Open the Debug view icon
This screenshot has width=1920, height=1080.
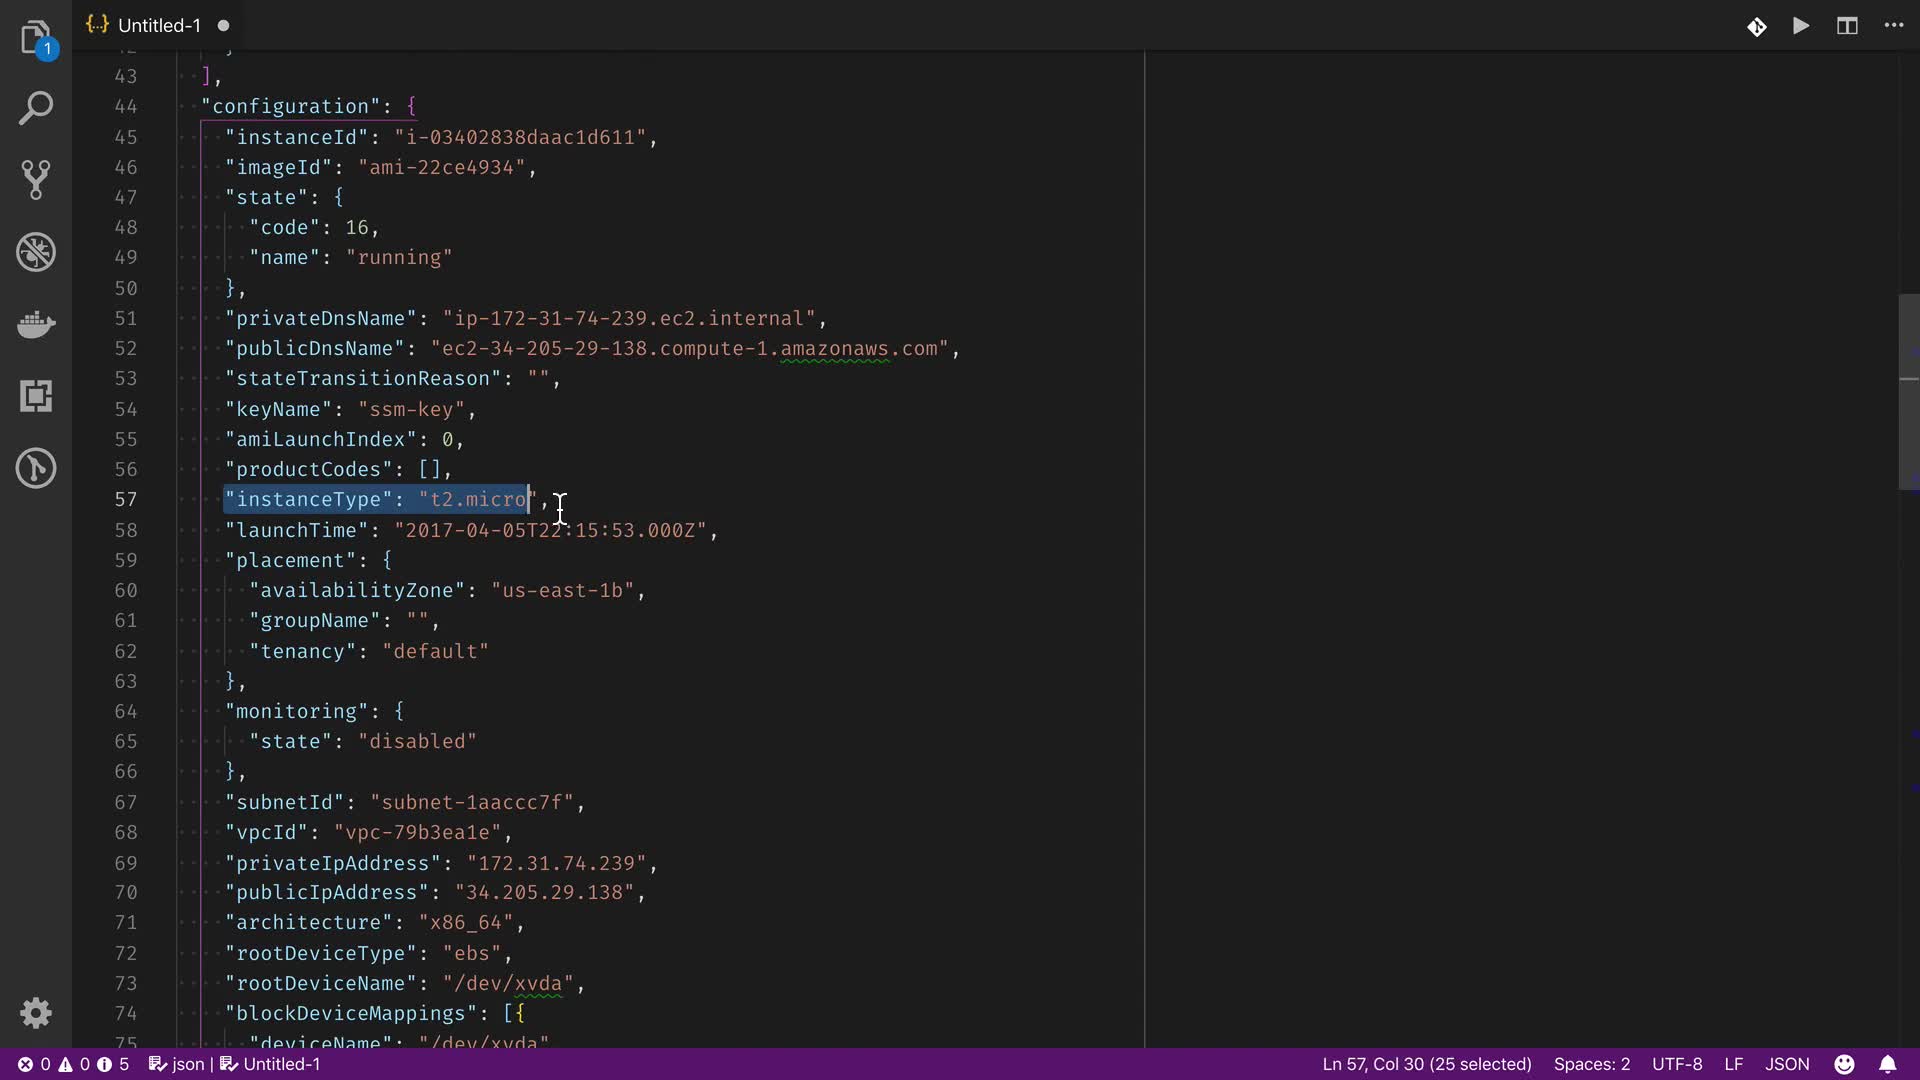click(x=36, y=252)
